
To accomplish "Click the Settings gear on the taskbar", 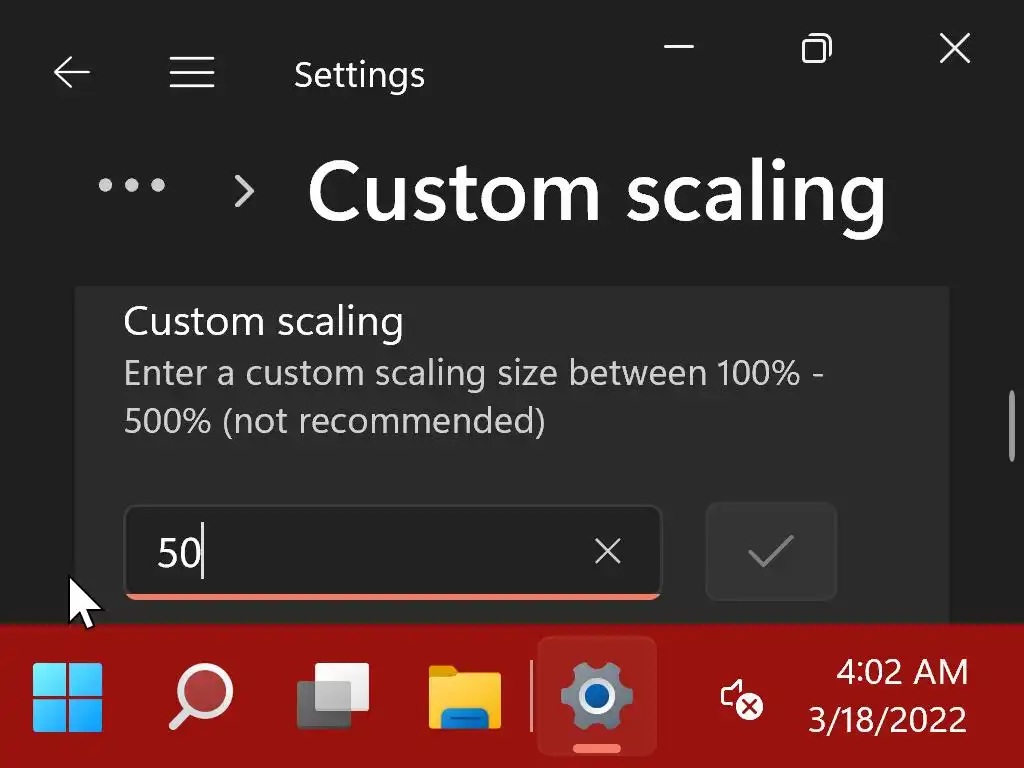I will click(x=597, y=697).
